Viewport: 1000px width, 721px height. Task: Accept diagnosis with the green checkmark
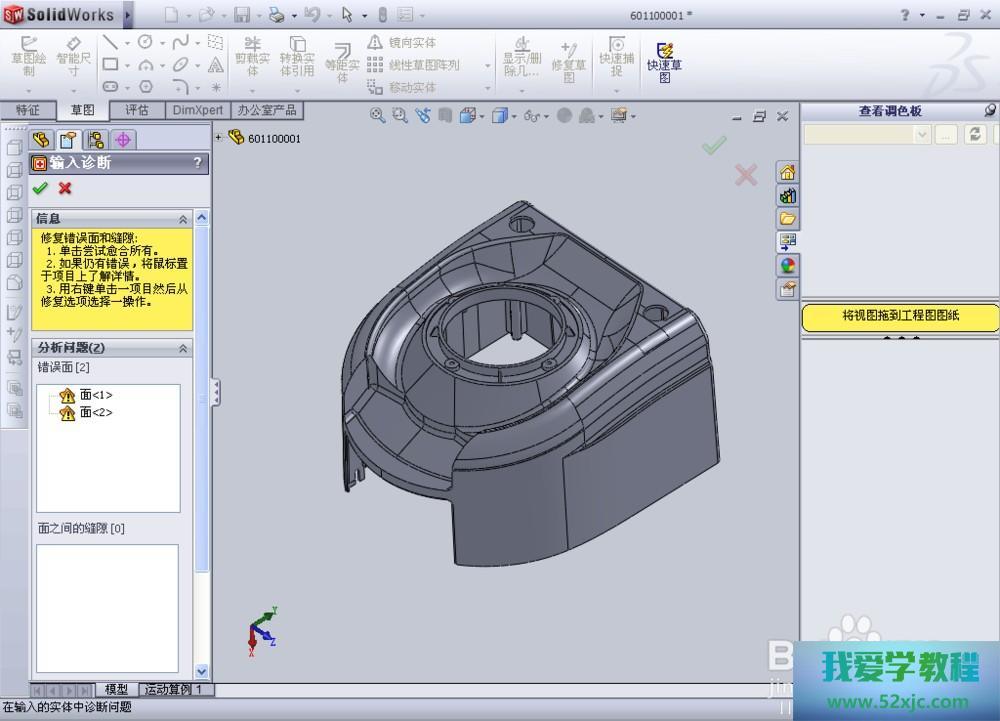(40, 188)
